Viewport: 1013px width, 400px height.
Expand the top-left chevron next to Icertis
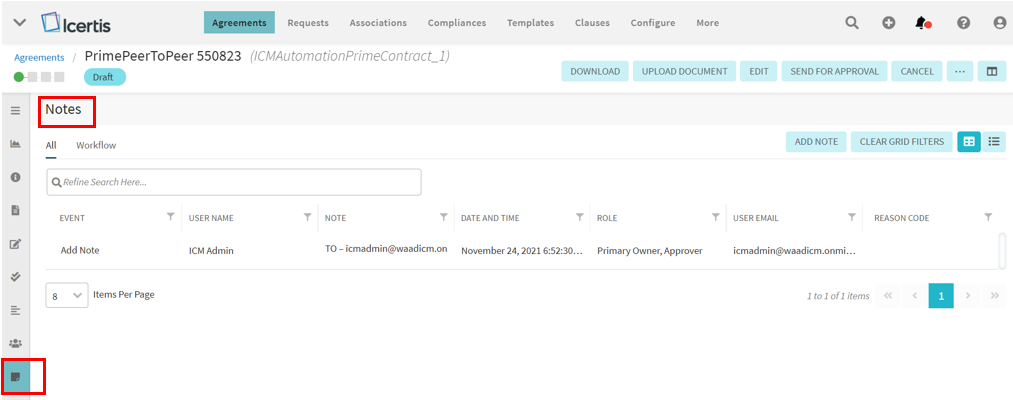point(19,23)
